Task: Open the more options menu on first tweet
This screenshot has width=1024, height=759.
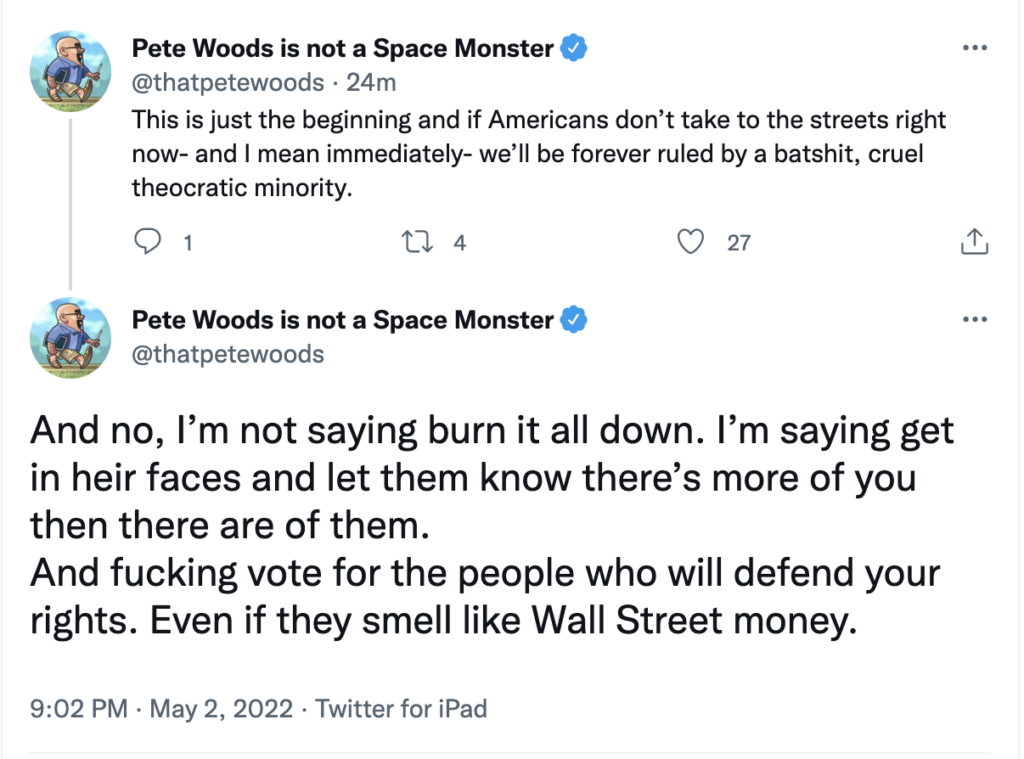Action: pyautogui.click(x=973, y=48)
